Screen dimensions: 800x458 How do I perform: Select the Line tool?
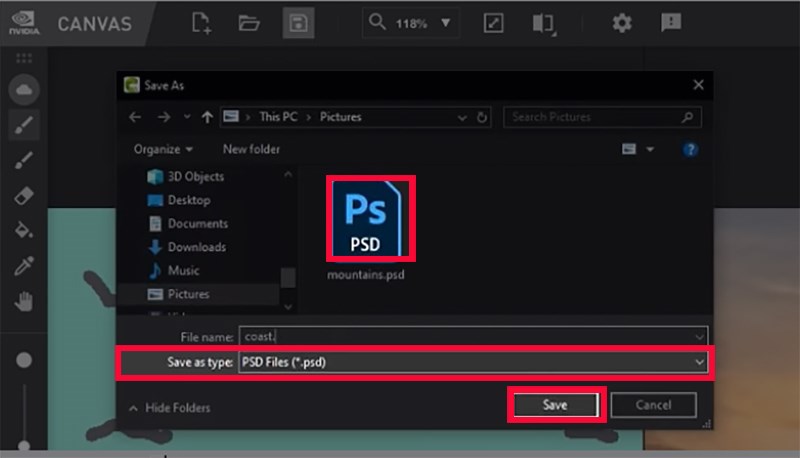pos(24,160)
